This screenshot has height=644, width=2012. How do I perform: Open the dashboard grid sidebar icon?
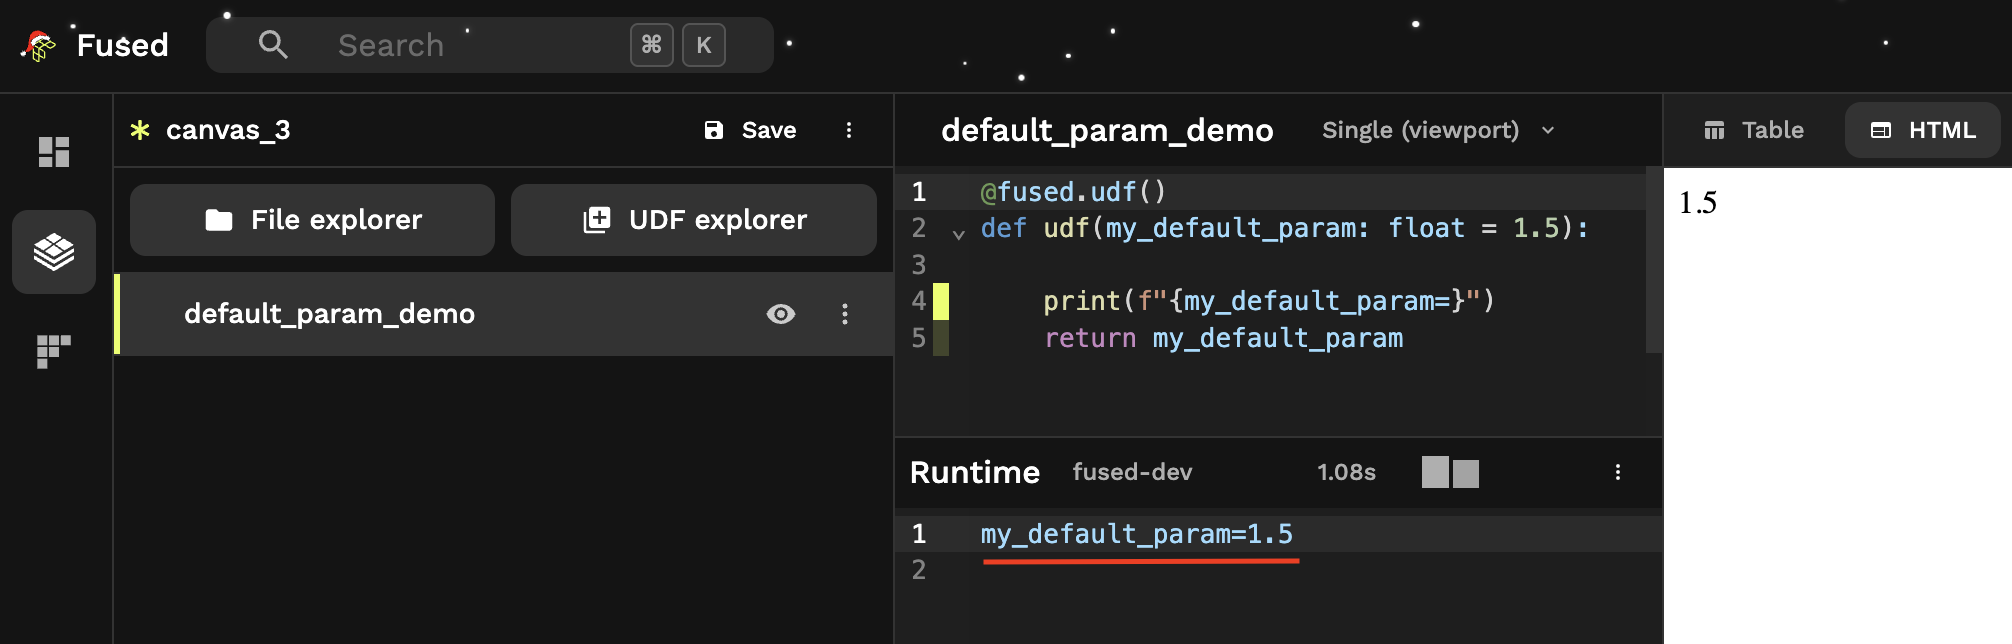[x=54, y=152]
